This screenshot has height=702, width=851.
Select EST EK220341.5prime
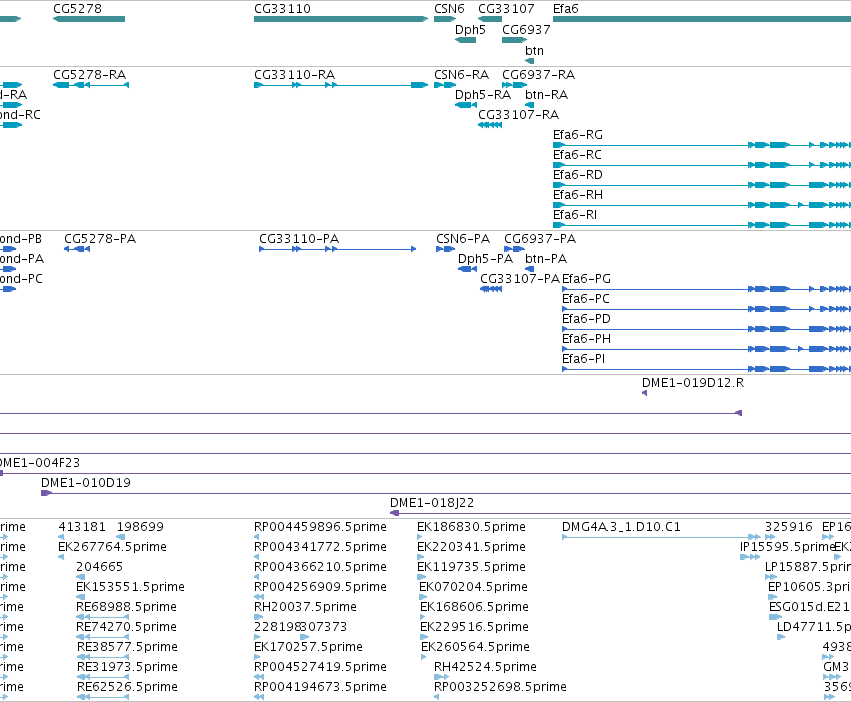[x=421, y=557]
